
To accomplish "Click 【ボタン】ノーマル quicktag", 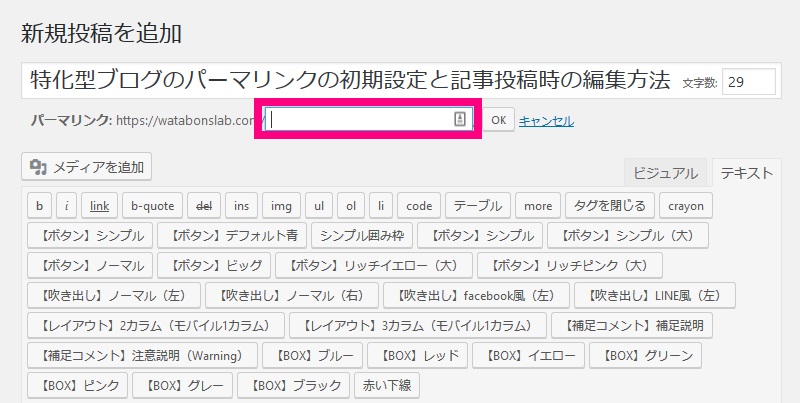I will point(90,265).
